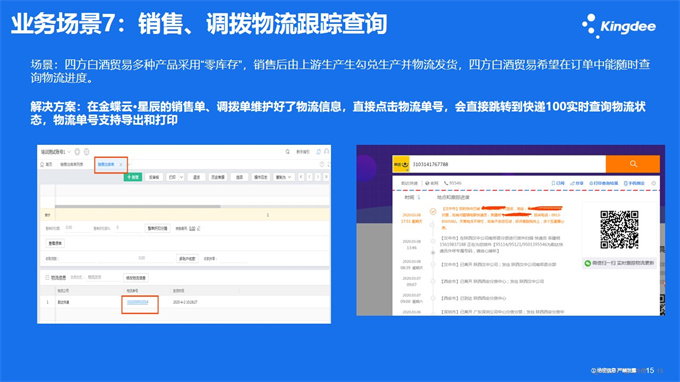The height and width of the screenshot is (382, 680).
Task: Click the phone icon beside 95546
Action: [446, 183]
